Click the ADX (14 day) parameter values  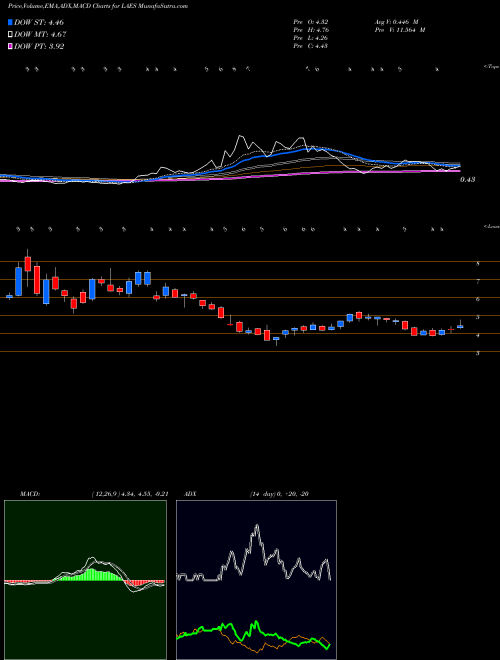pos(278,494)
